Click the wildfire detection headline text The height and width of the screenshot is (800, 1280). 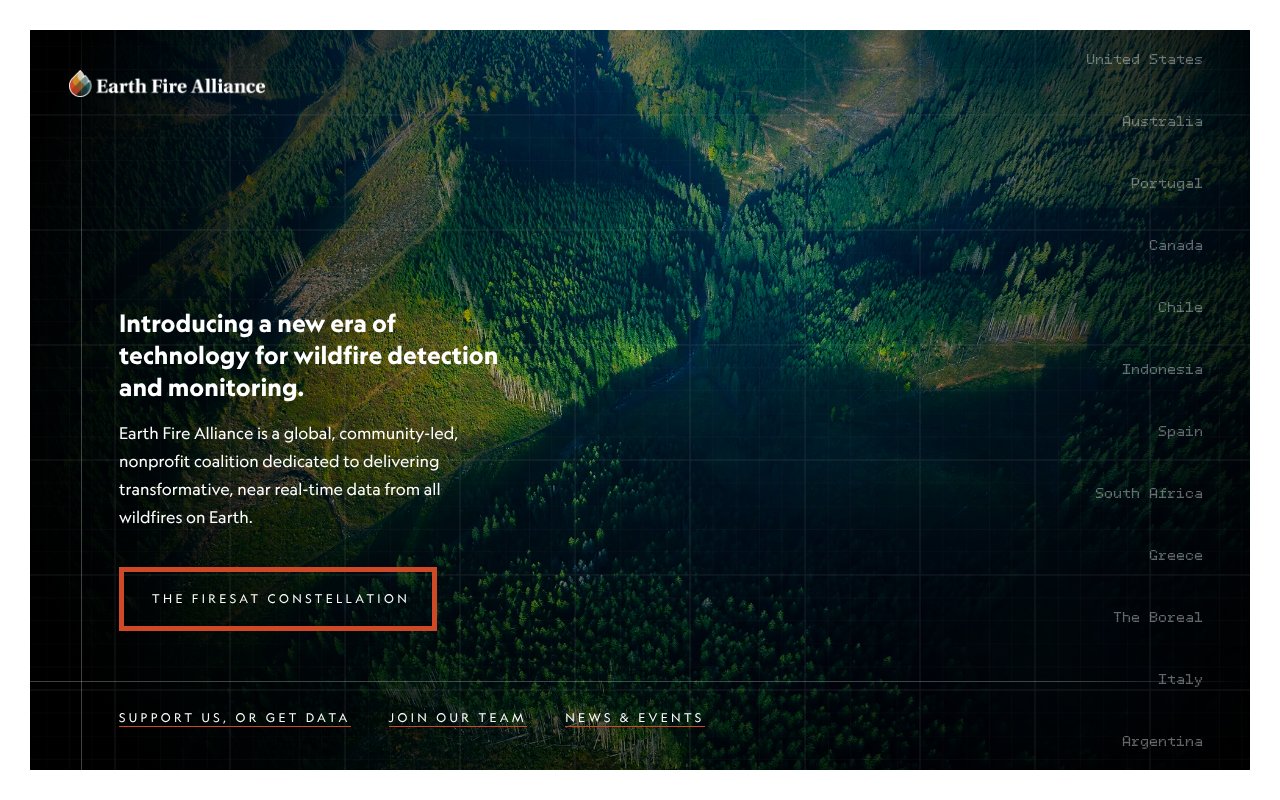coord(308,356)
